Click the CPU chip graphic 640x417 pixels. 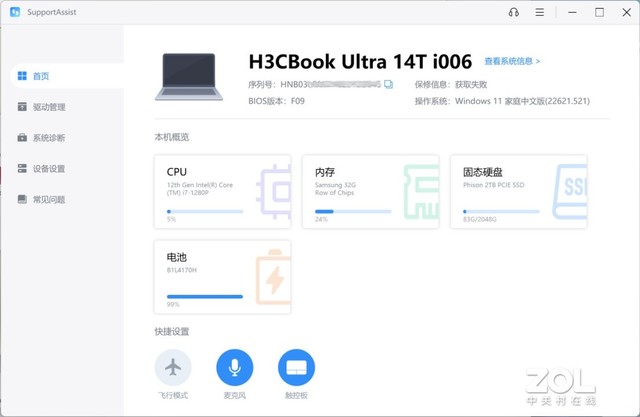tap(274, 191)
